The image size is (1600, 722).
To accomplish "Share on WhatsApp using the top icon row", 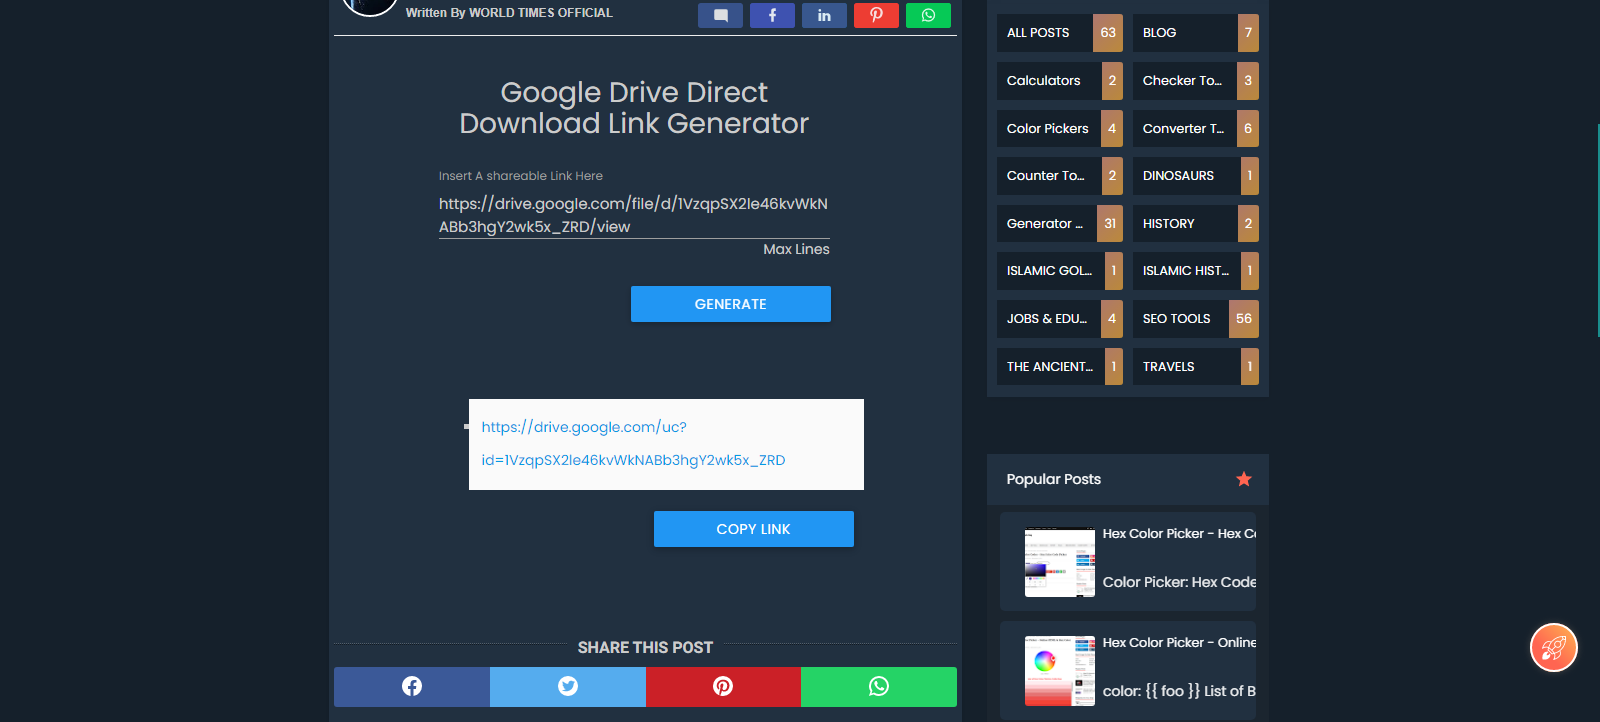I will tap(928, 15).
